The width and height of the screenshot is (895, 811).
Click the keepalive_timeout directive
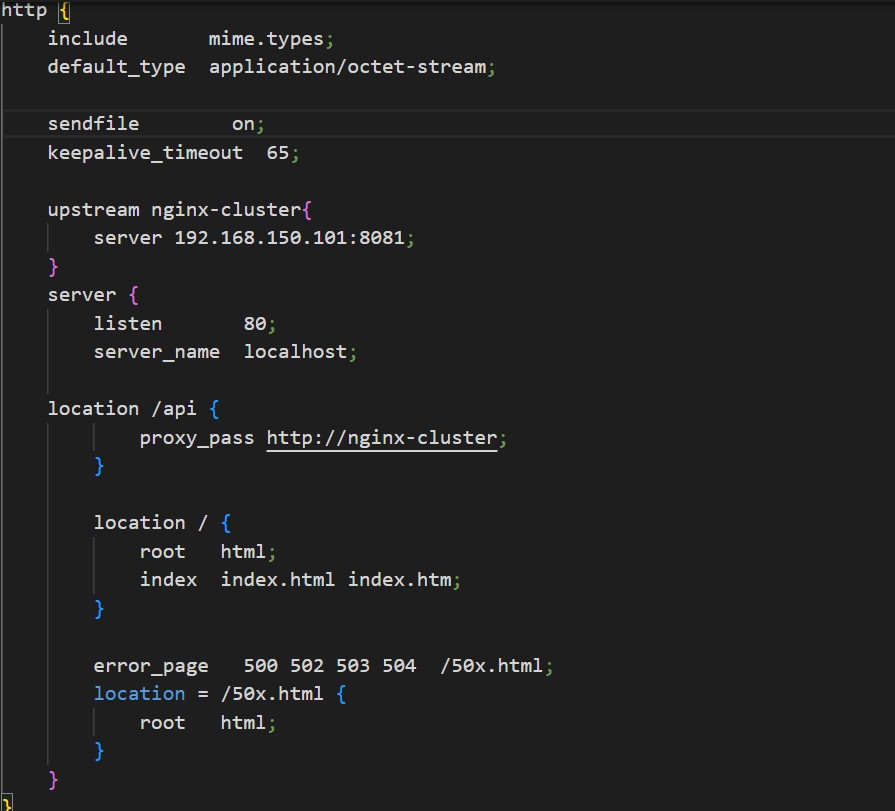[x=145, y=153]
